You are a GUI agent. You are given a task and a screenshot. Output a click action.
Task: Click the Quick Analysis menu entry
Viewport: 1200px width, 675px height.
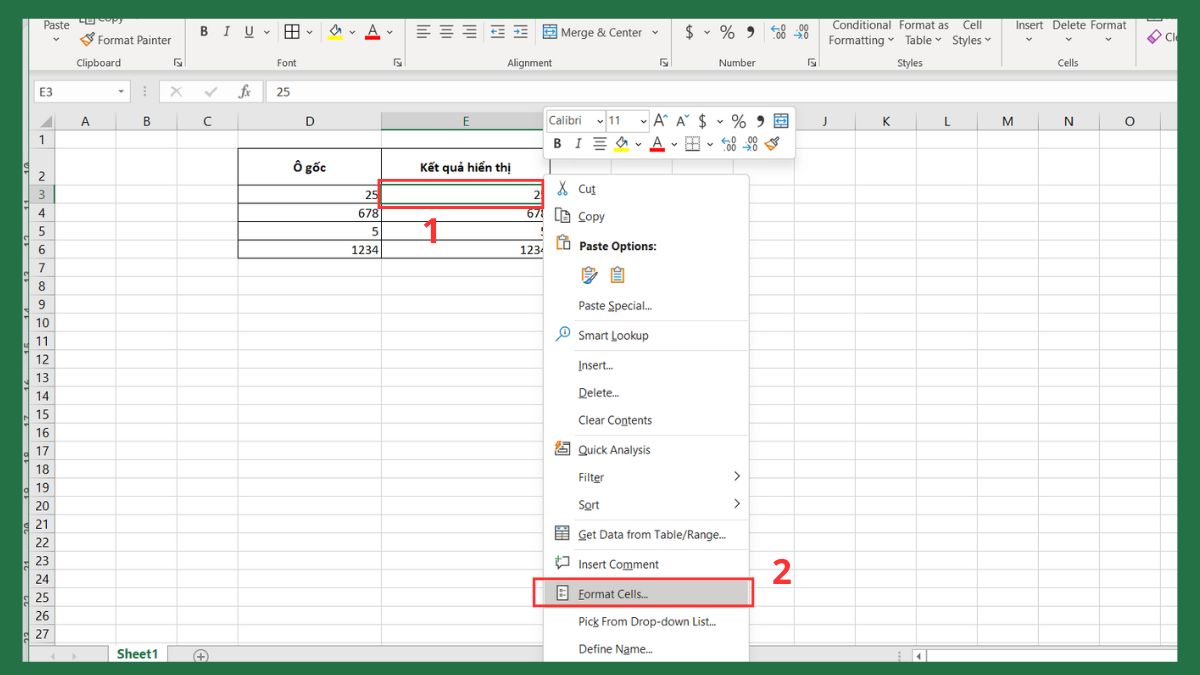point(614,450)
